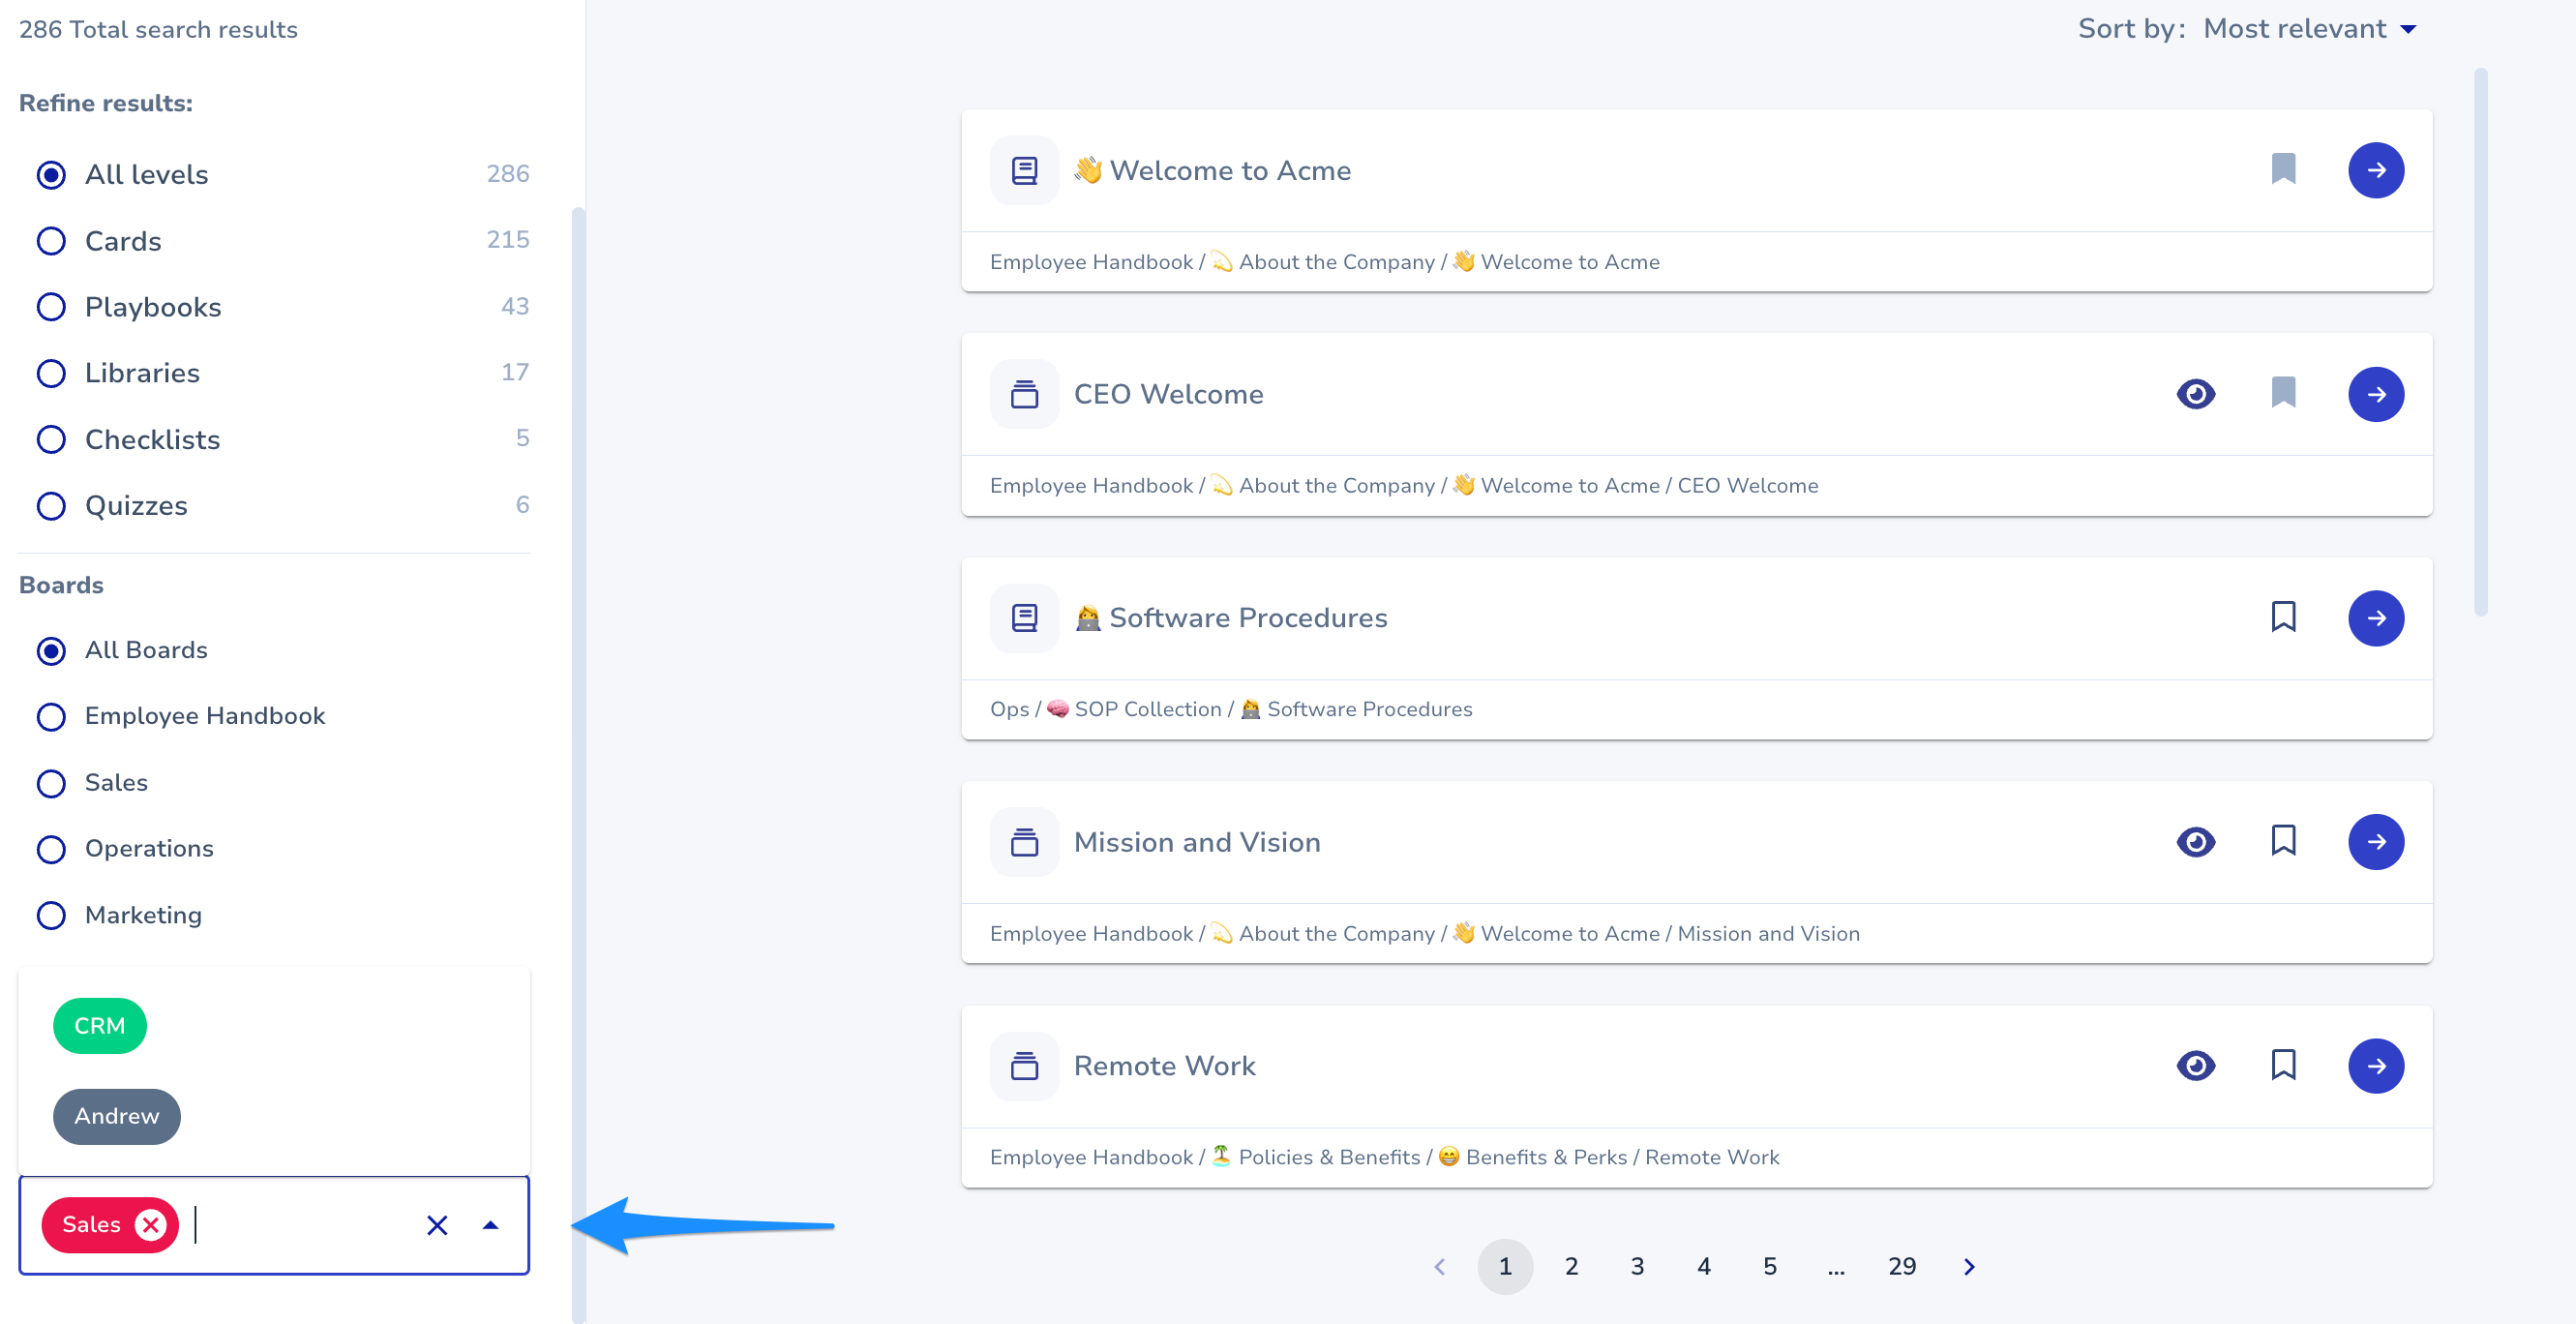Open CEO Welcome with arrow button

click(2375, 394)
